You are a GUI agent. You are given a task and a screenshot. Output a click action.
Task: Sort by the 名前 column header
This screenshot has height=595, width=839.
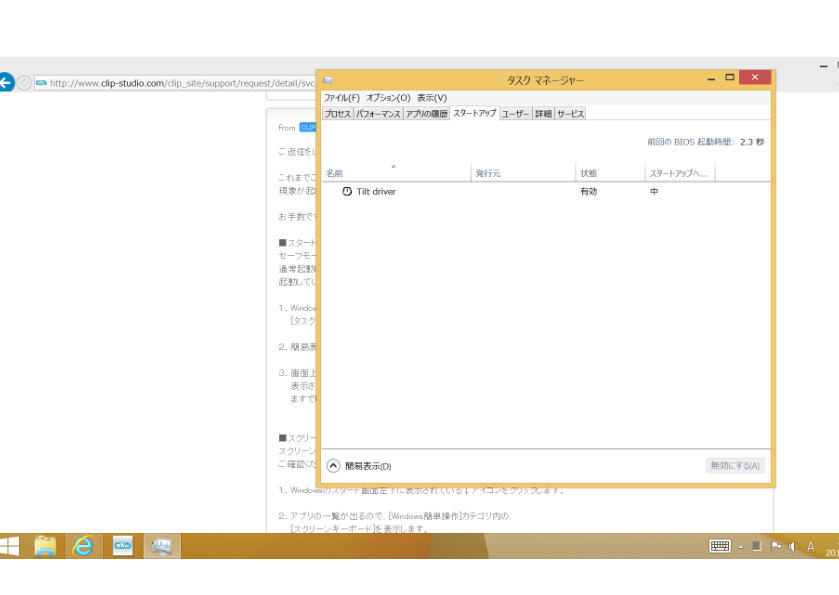[x=396, y=173]
